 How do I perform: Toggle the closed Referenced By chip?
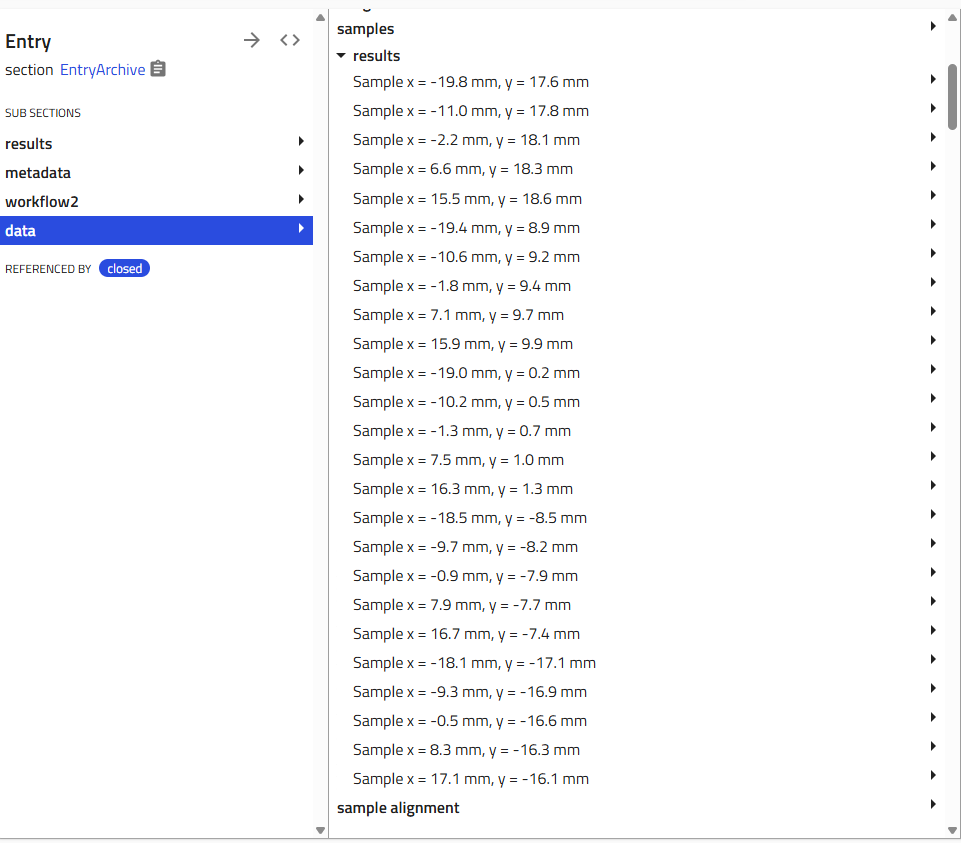tap(124, 268)
